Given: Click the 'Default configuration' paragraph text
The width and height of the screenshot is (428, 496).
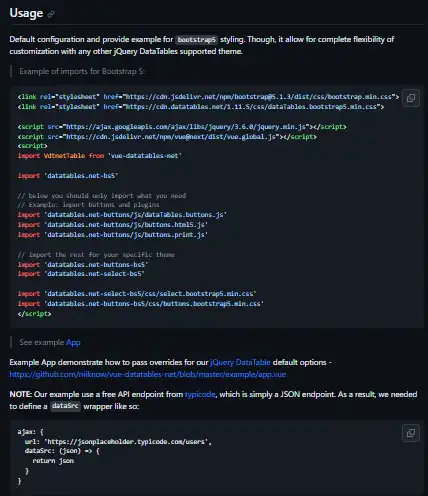Looking at the screenshot, I should point(201,45).
